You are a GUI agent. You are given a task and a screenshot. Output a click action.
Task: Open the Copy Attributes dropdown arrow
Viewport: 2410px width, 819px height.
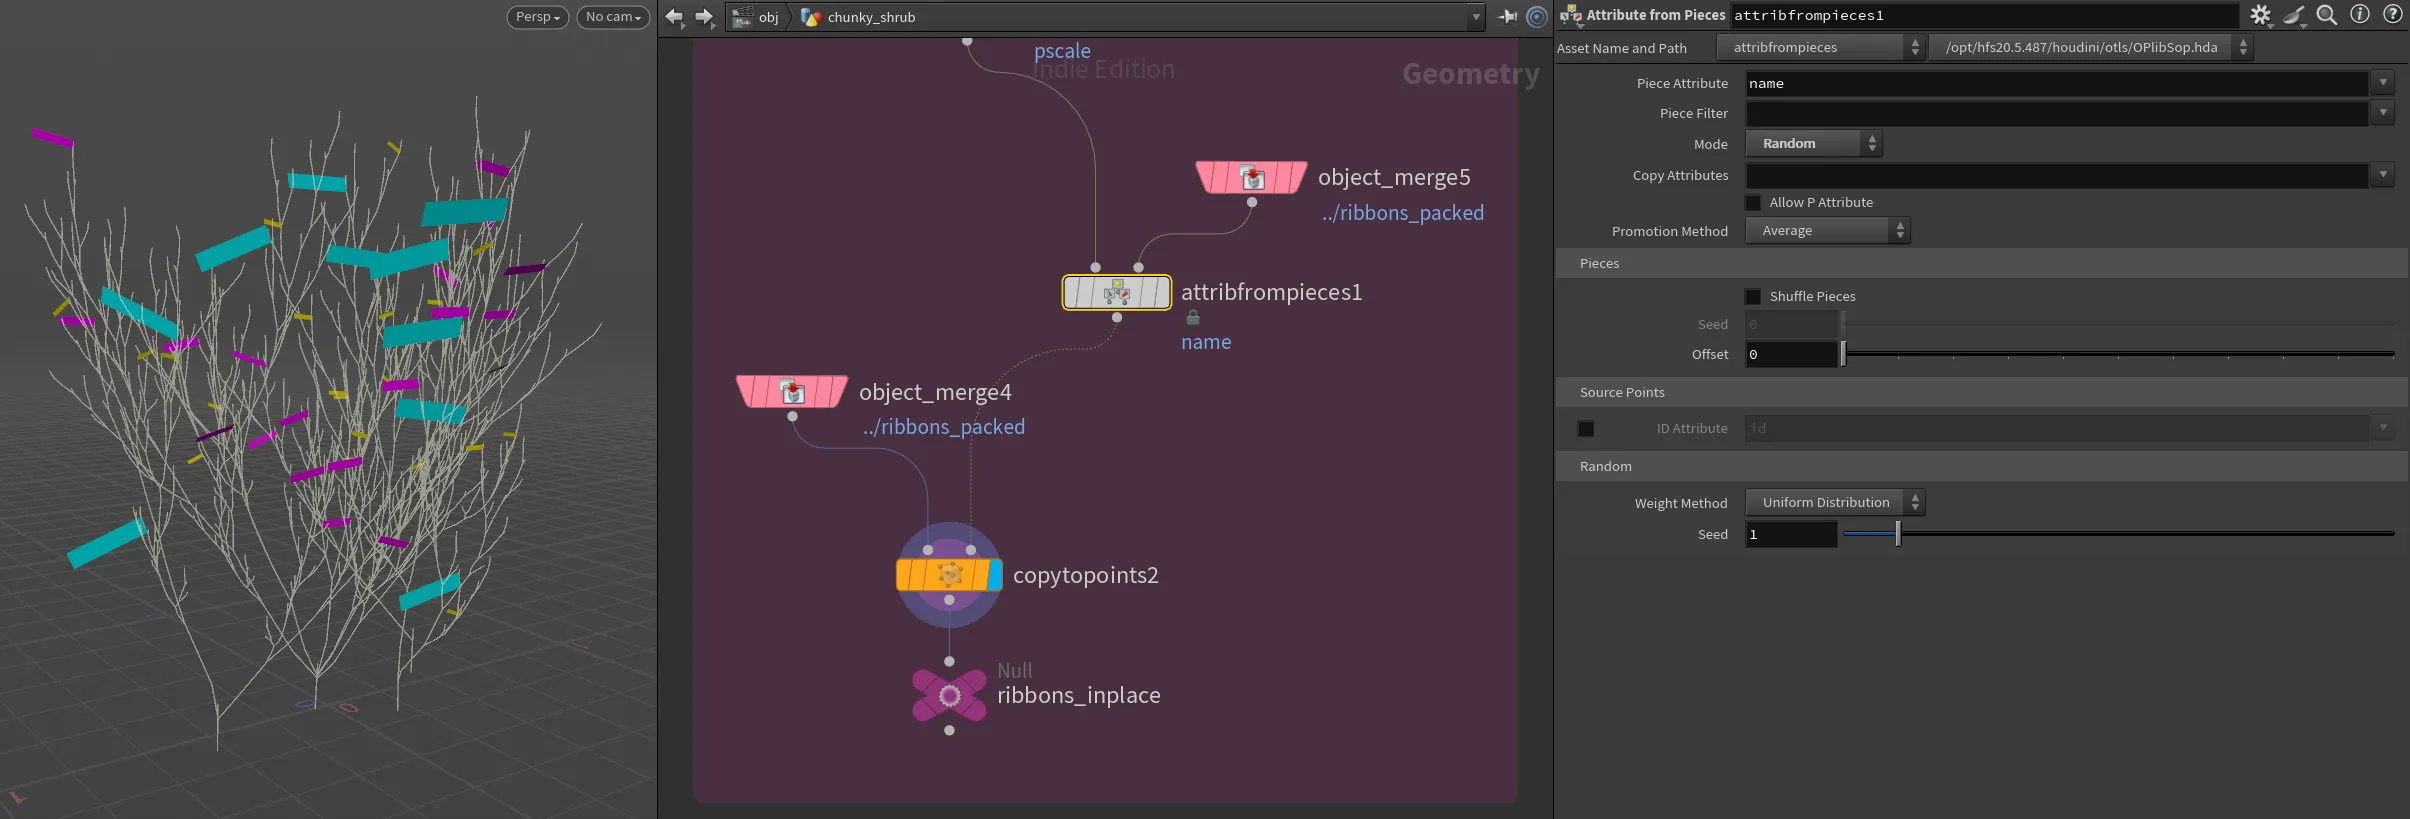point(2383,175)
